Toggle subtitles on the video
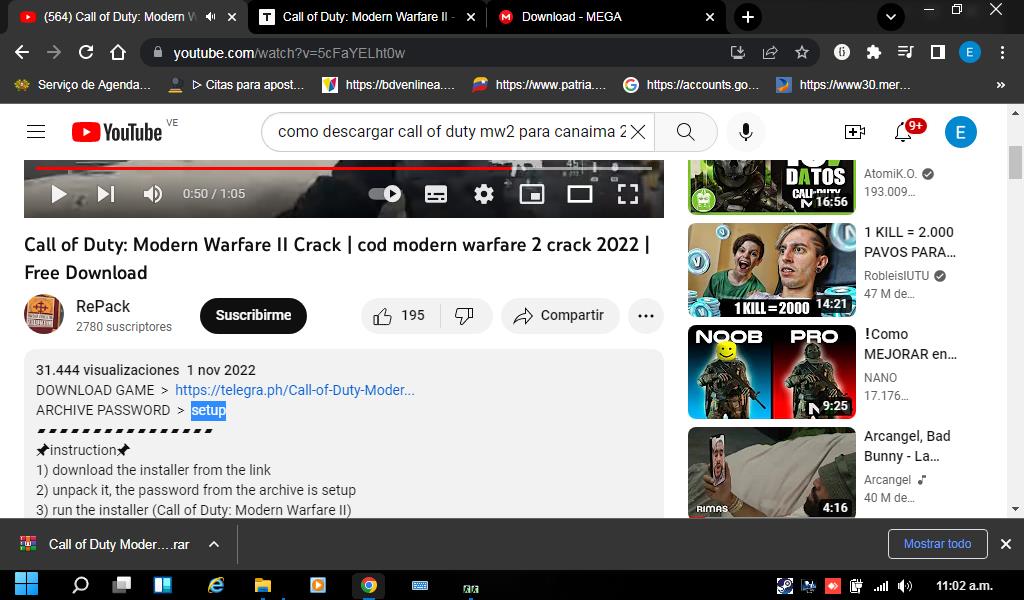Screen dimensions: 1024x600 436,194
